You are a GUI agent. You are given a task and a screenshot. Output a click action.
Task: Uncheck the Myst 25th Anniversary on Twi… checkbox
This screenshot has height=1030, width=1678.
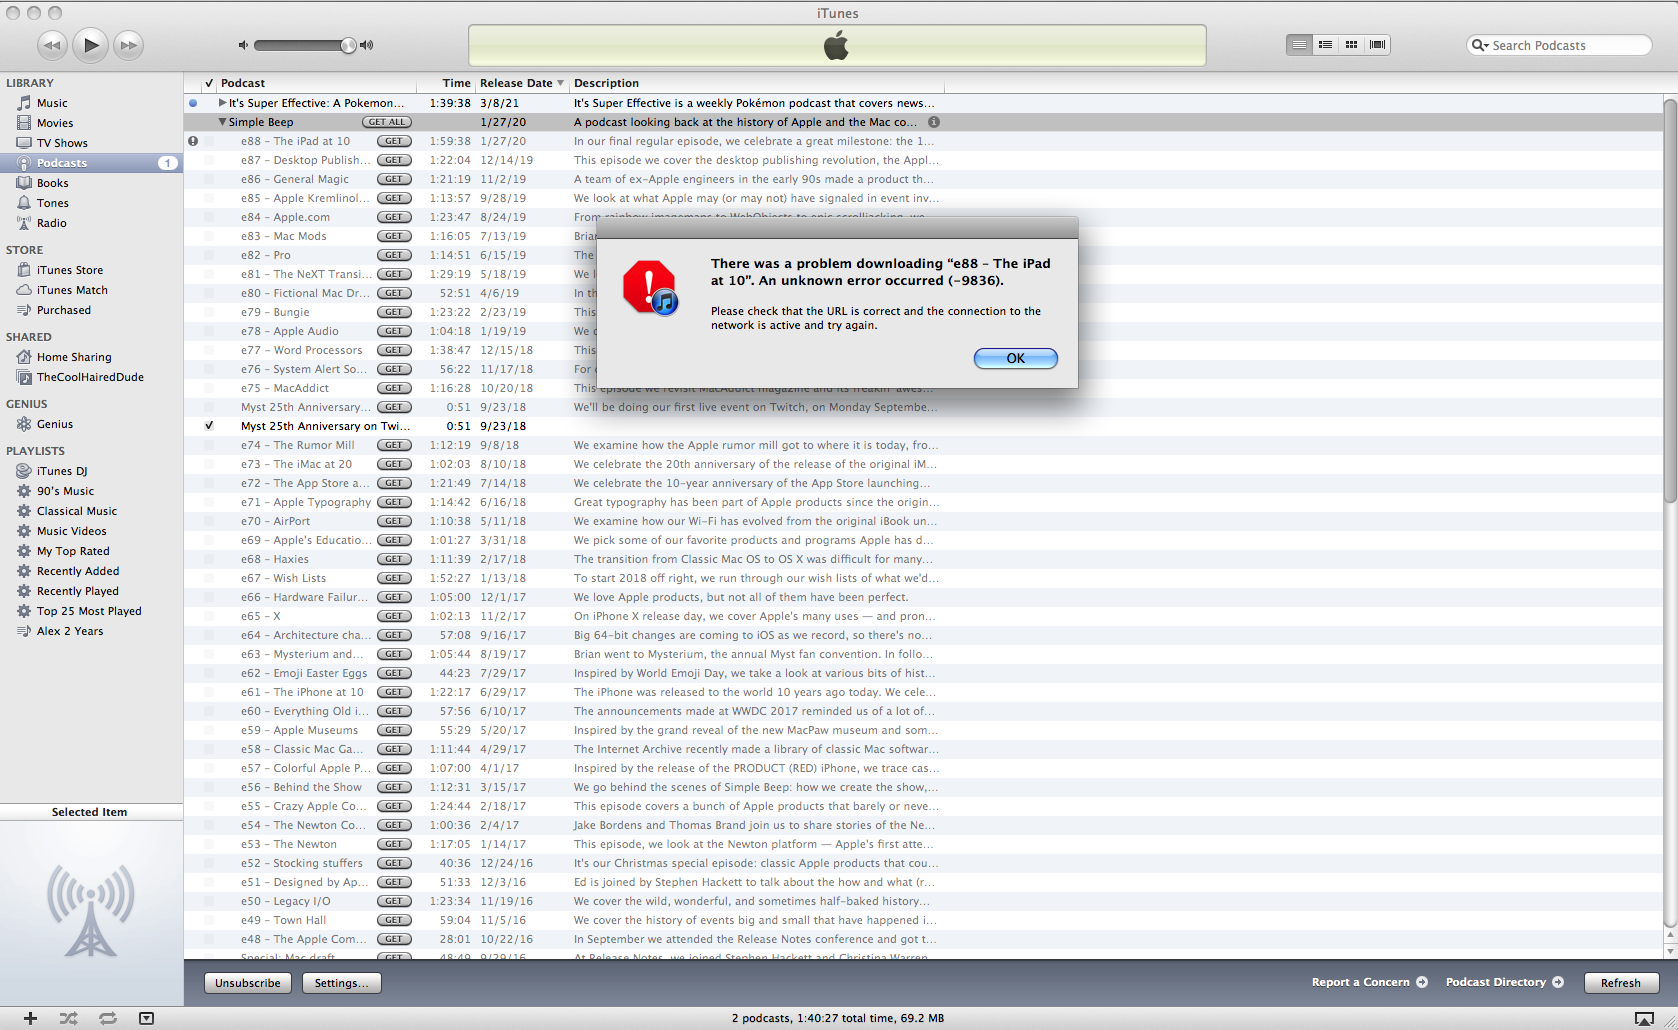click(209, 426)
